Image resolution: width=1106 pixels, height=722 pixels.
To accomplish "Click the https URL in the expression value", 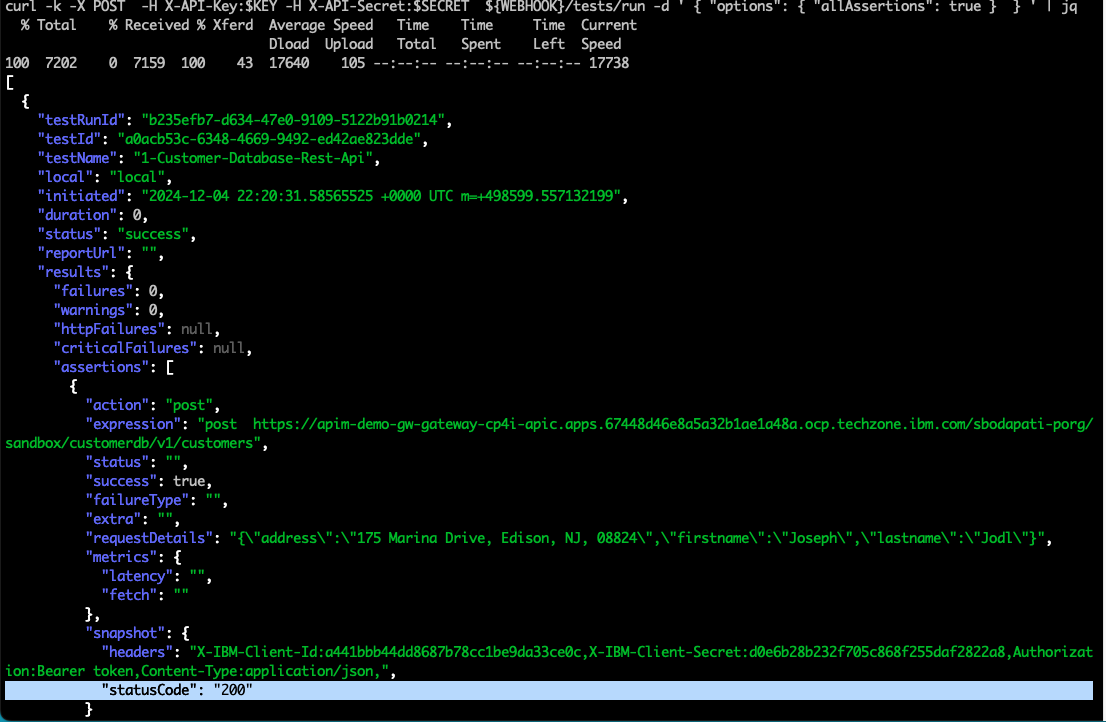I will click(x=670, y=424).
